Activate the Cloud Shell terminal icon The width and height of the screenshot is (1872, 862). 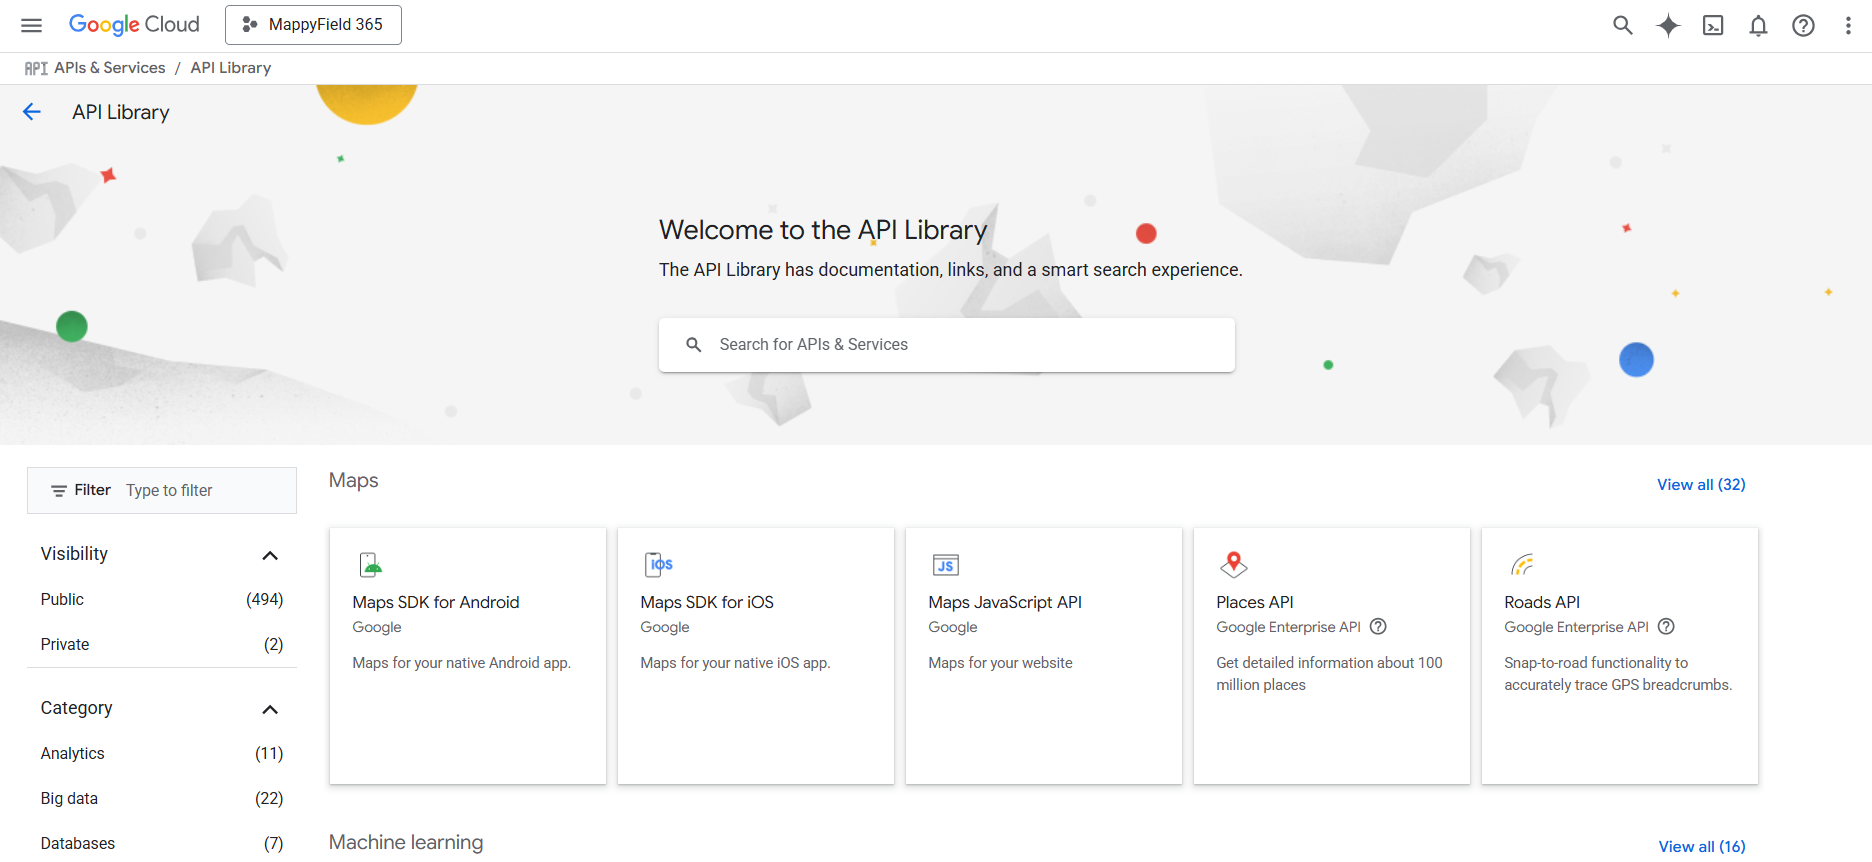tap(1713, 25)
